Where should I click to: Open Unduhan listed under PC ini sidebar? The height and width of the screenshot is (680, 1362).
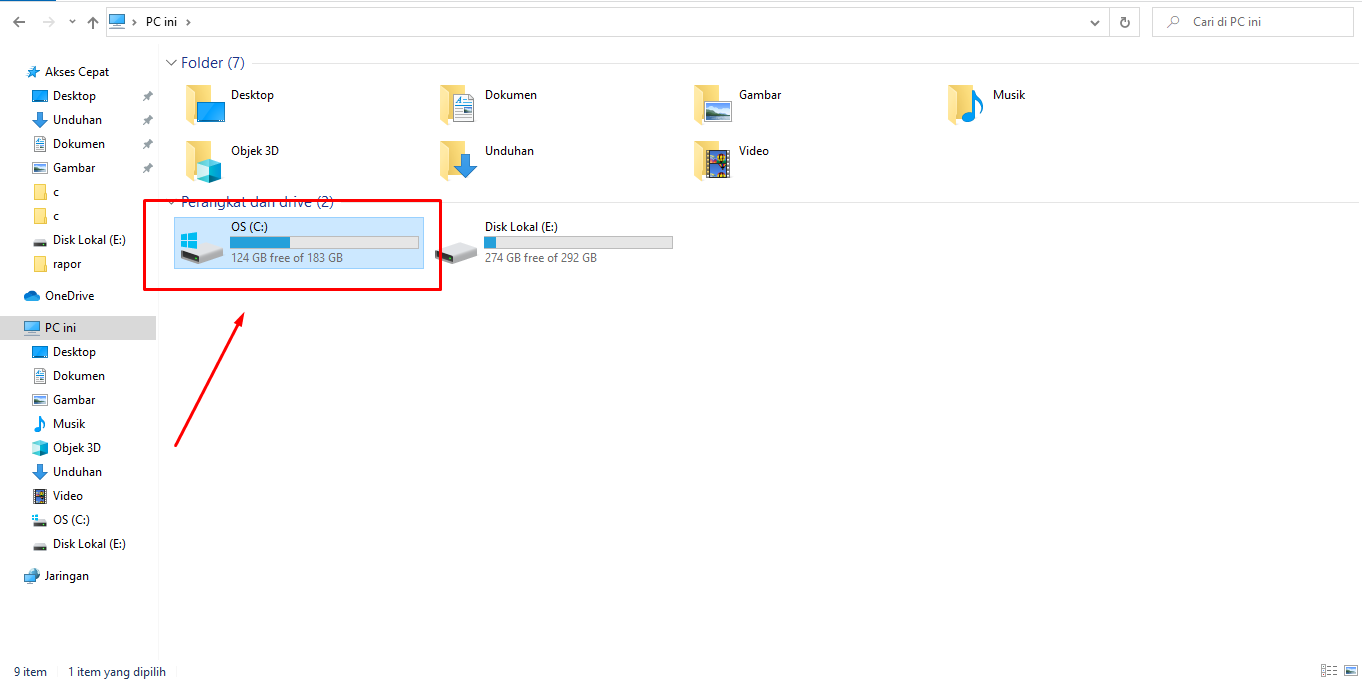77,472
